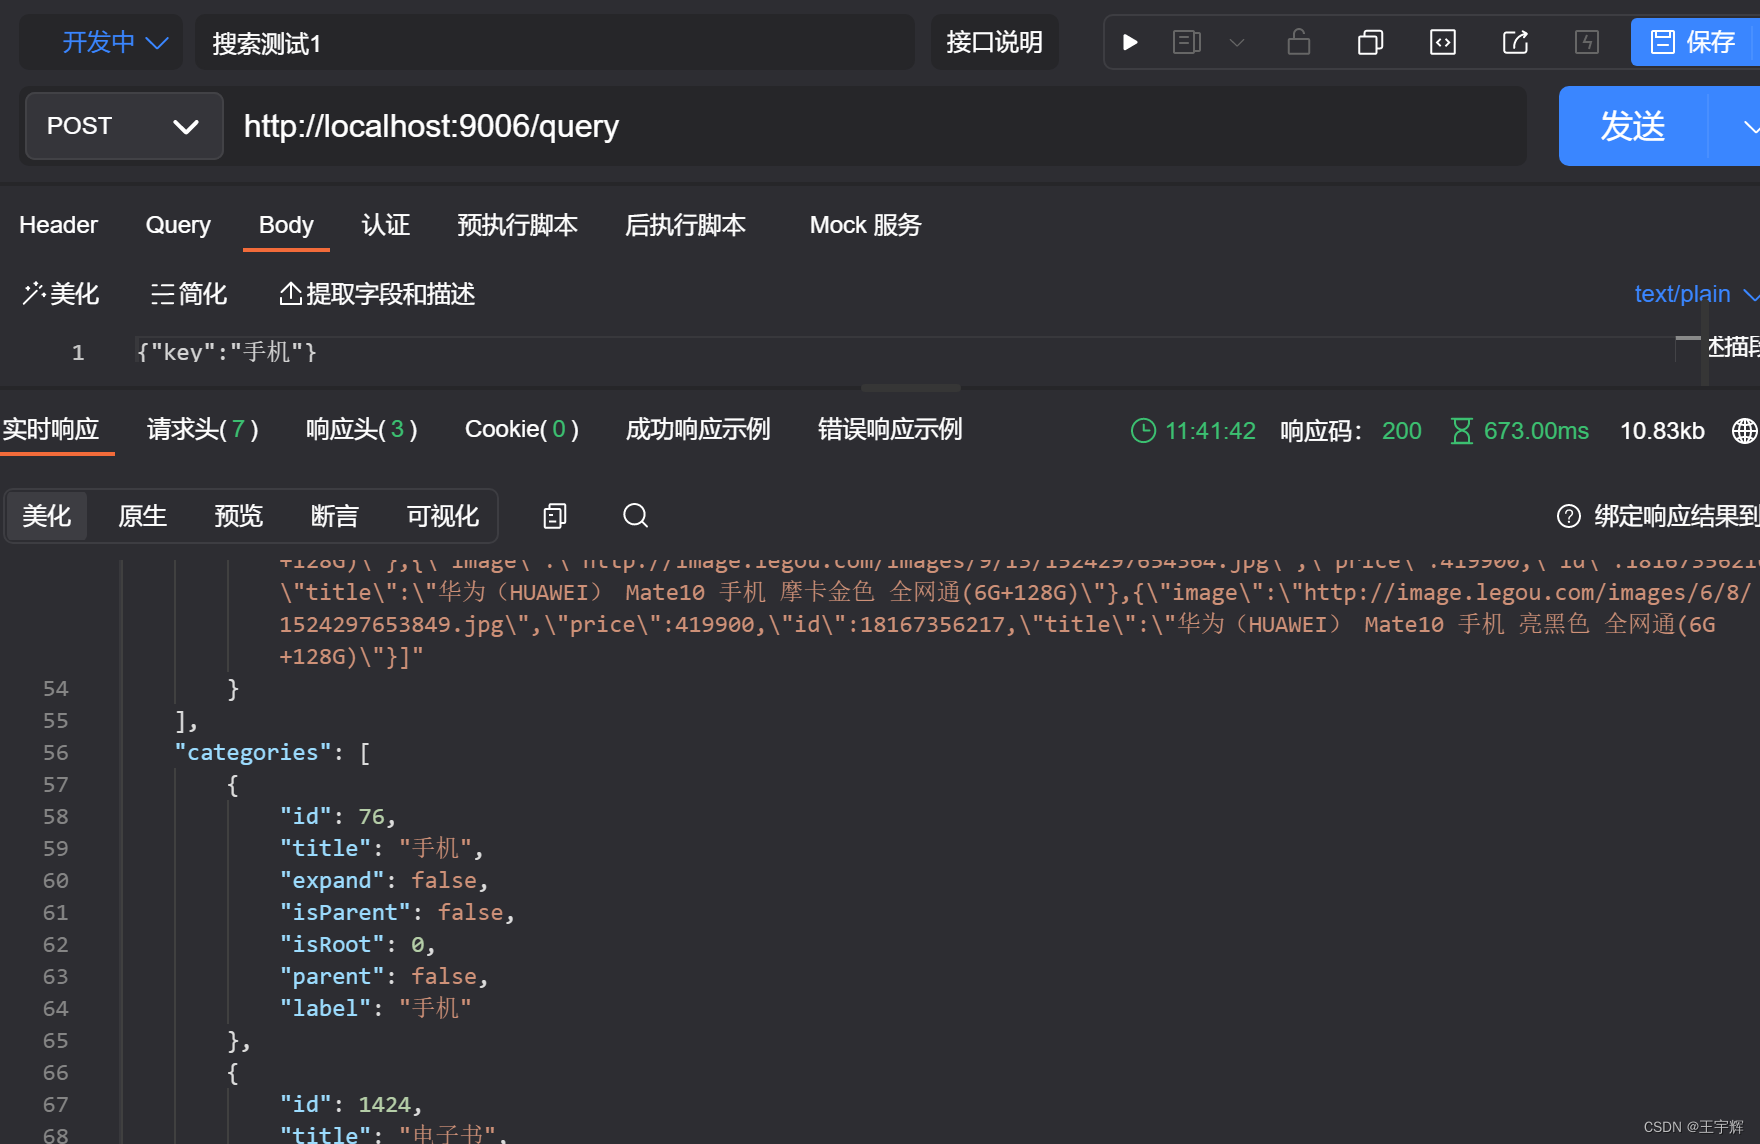This screenshot has height=1144, width=1760.
Task: Open the 后执行脚本 tab
Action: 685,225
